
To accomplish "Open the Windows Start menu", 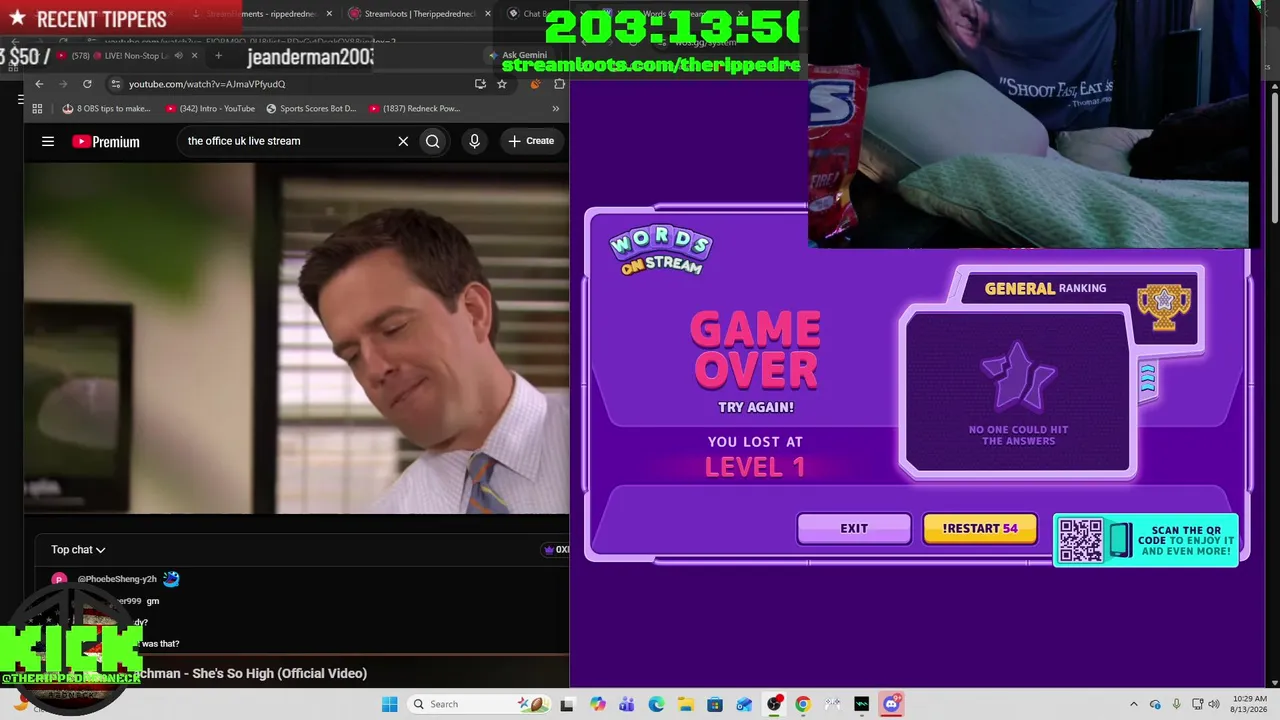I will tap(389, 704).
